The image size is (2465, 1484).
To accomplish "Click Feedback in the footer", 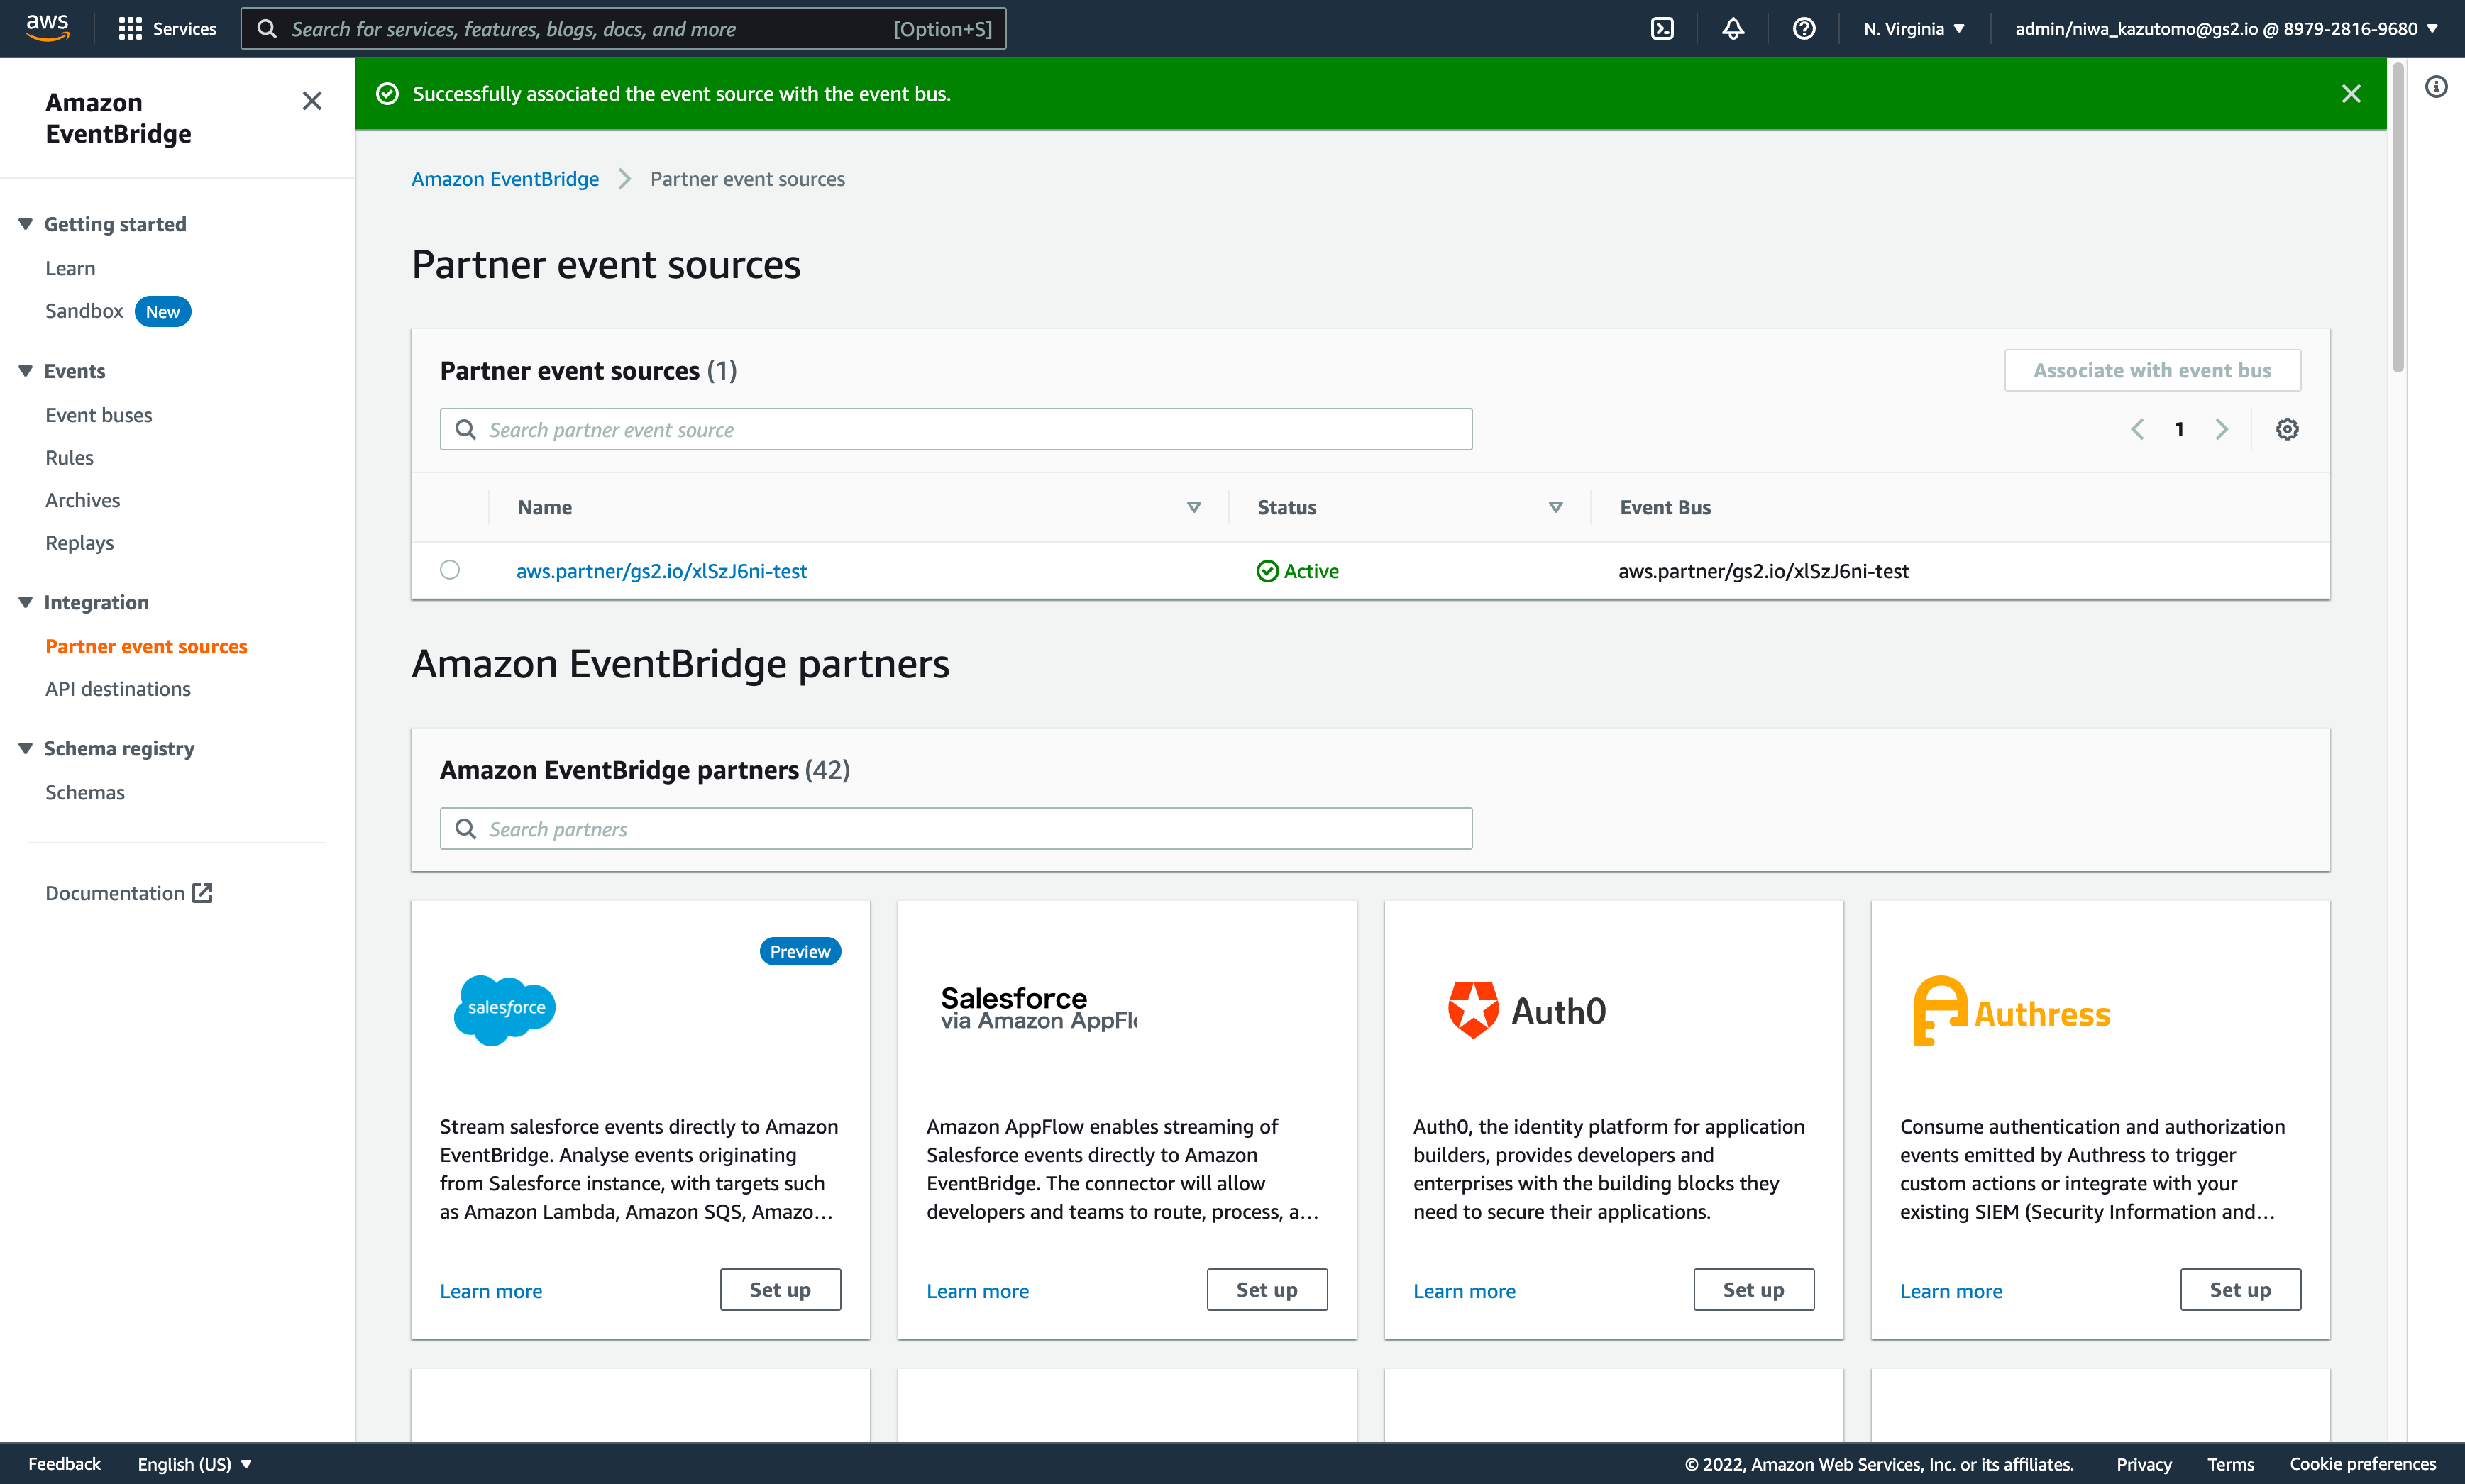I will (64, 1464).
